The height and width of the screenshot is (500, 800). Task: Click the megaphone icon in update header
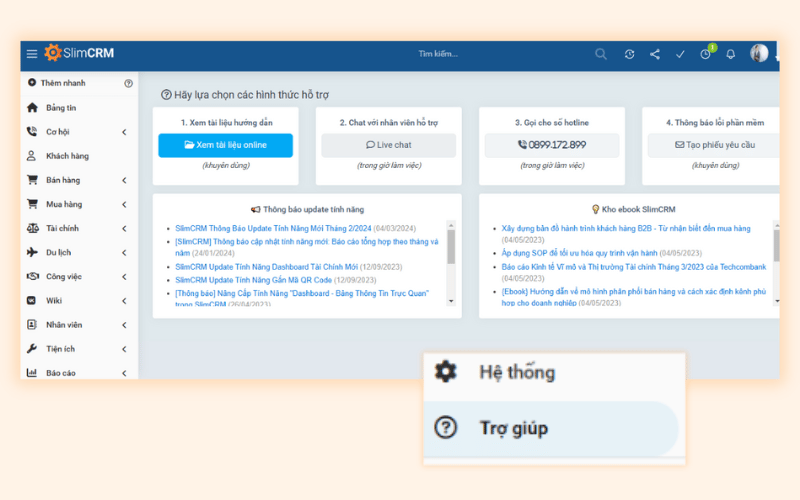tap(256, 209)
